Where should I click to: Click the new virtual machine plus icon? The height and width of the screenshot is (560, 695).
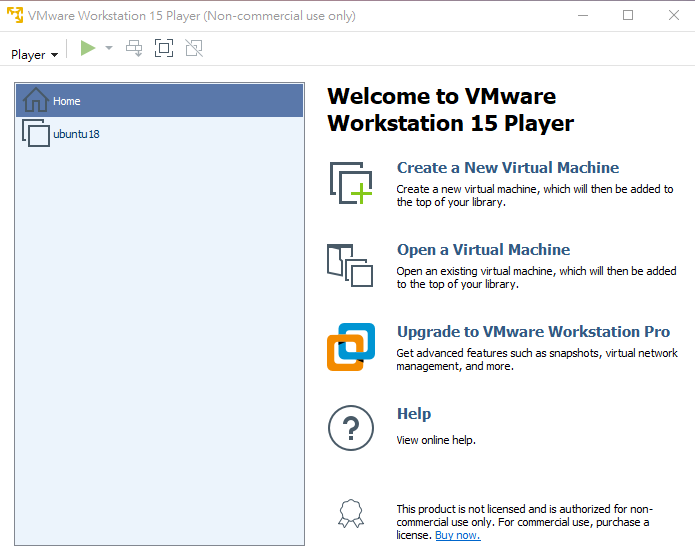[351, 183]
